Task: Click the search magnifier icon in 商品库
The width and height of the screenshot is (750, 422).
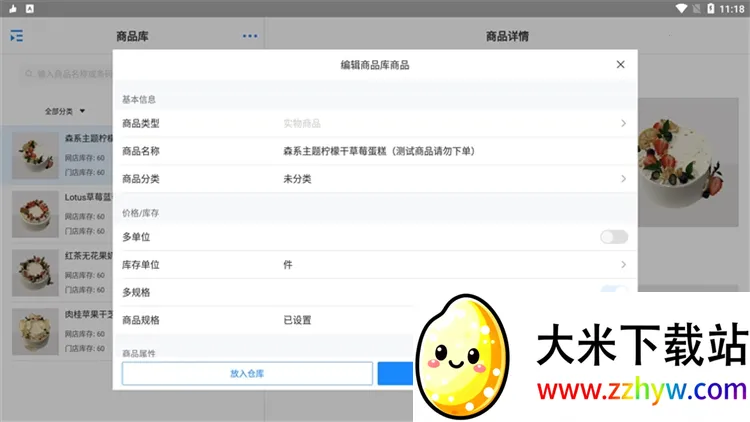Action: click(x=29, y=74)
